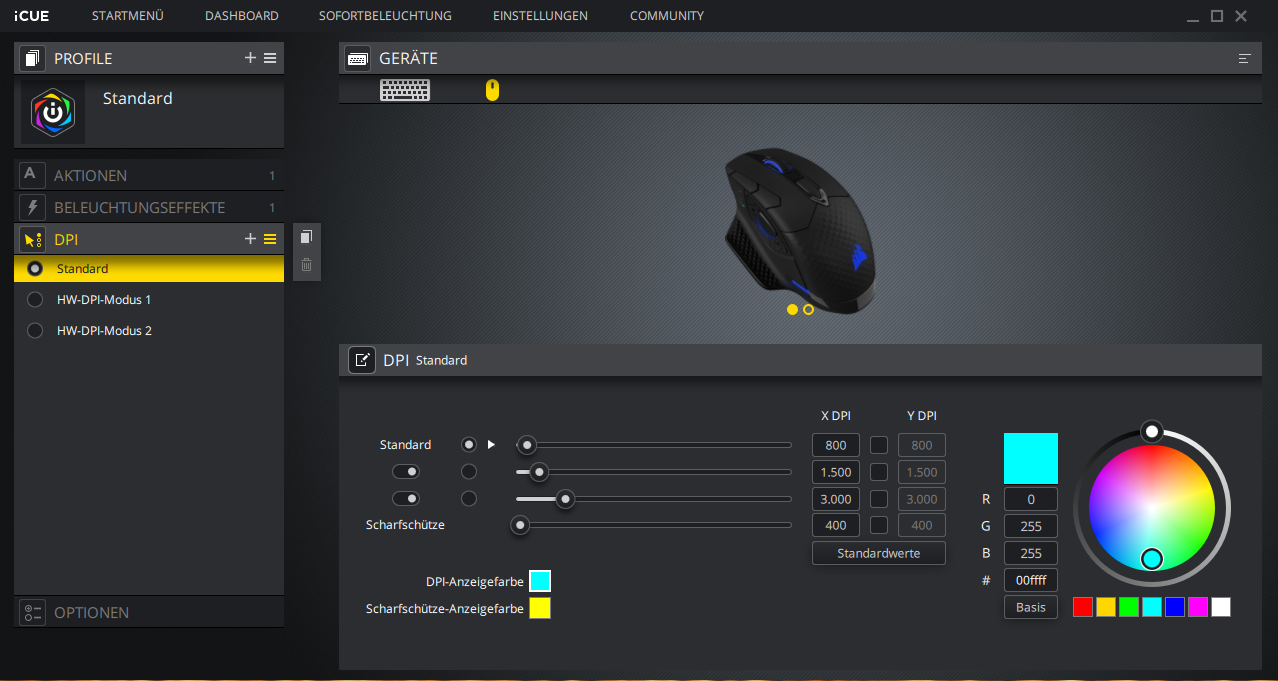This screenshot has width=1278, height=681.
Task: Click the R color value field
Action: [x=1031, y=499]
